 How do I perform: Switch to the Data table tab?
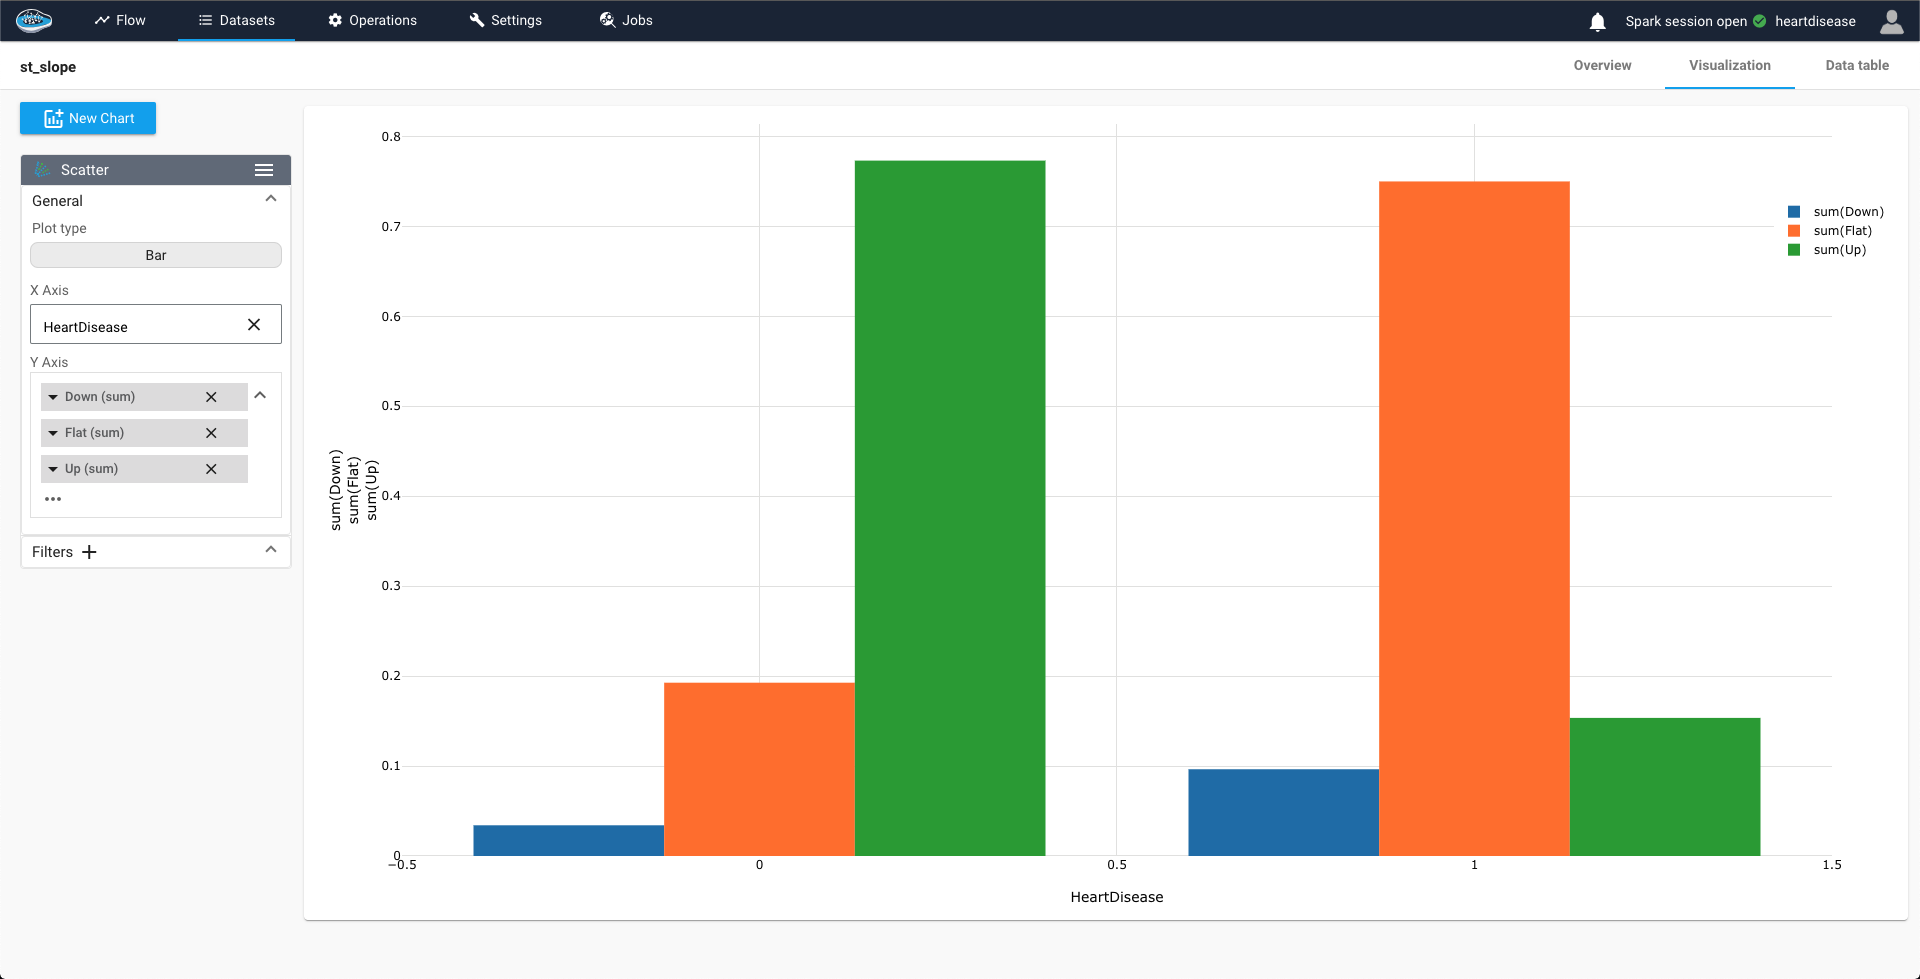tap(1856, 66)
